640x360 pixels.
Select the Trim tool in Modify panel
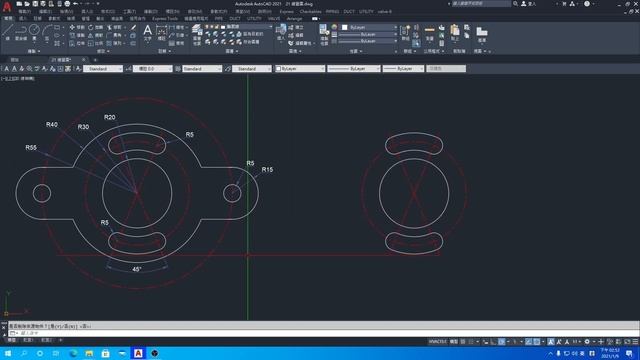pos(114,27)
